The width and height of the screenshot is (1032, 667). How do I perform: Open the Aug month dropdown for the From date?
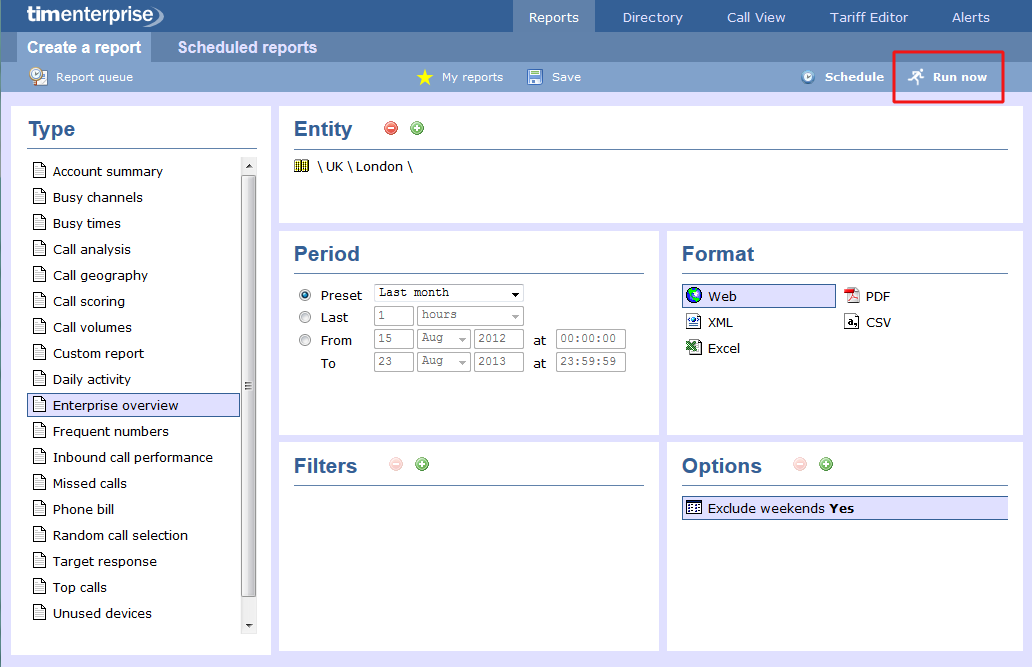pos(443,339)
